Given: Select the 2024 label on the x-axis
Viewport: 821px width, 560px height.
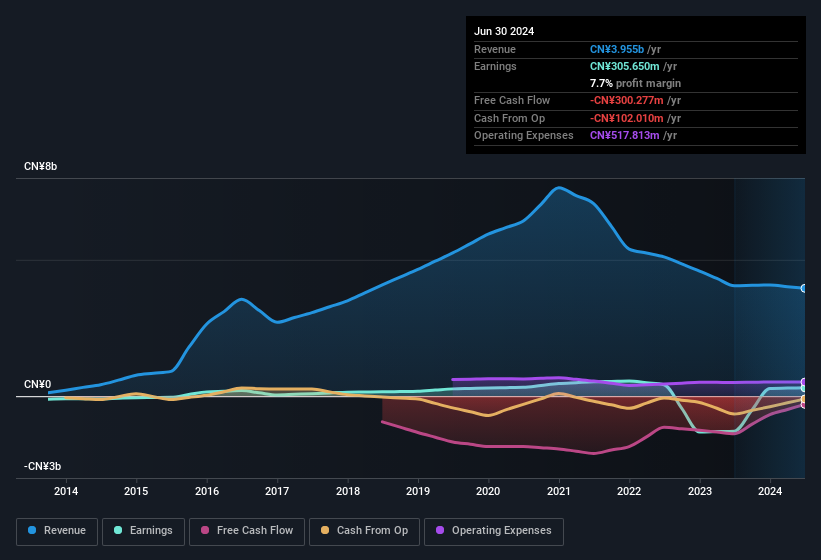Looking at the screenshot, I should coord(770,491).
